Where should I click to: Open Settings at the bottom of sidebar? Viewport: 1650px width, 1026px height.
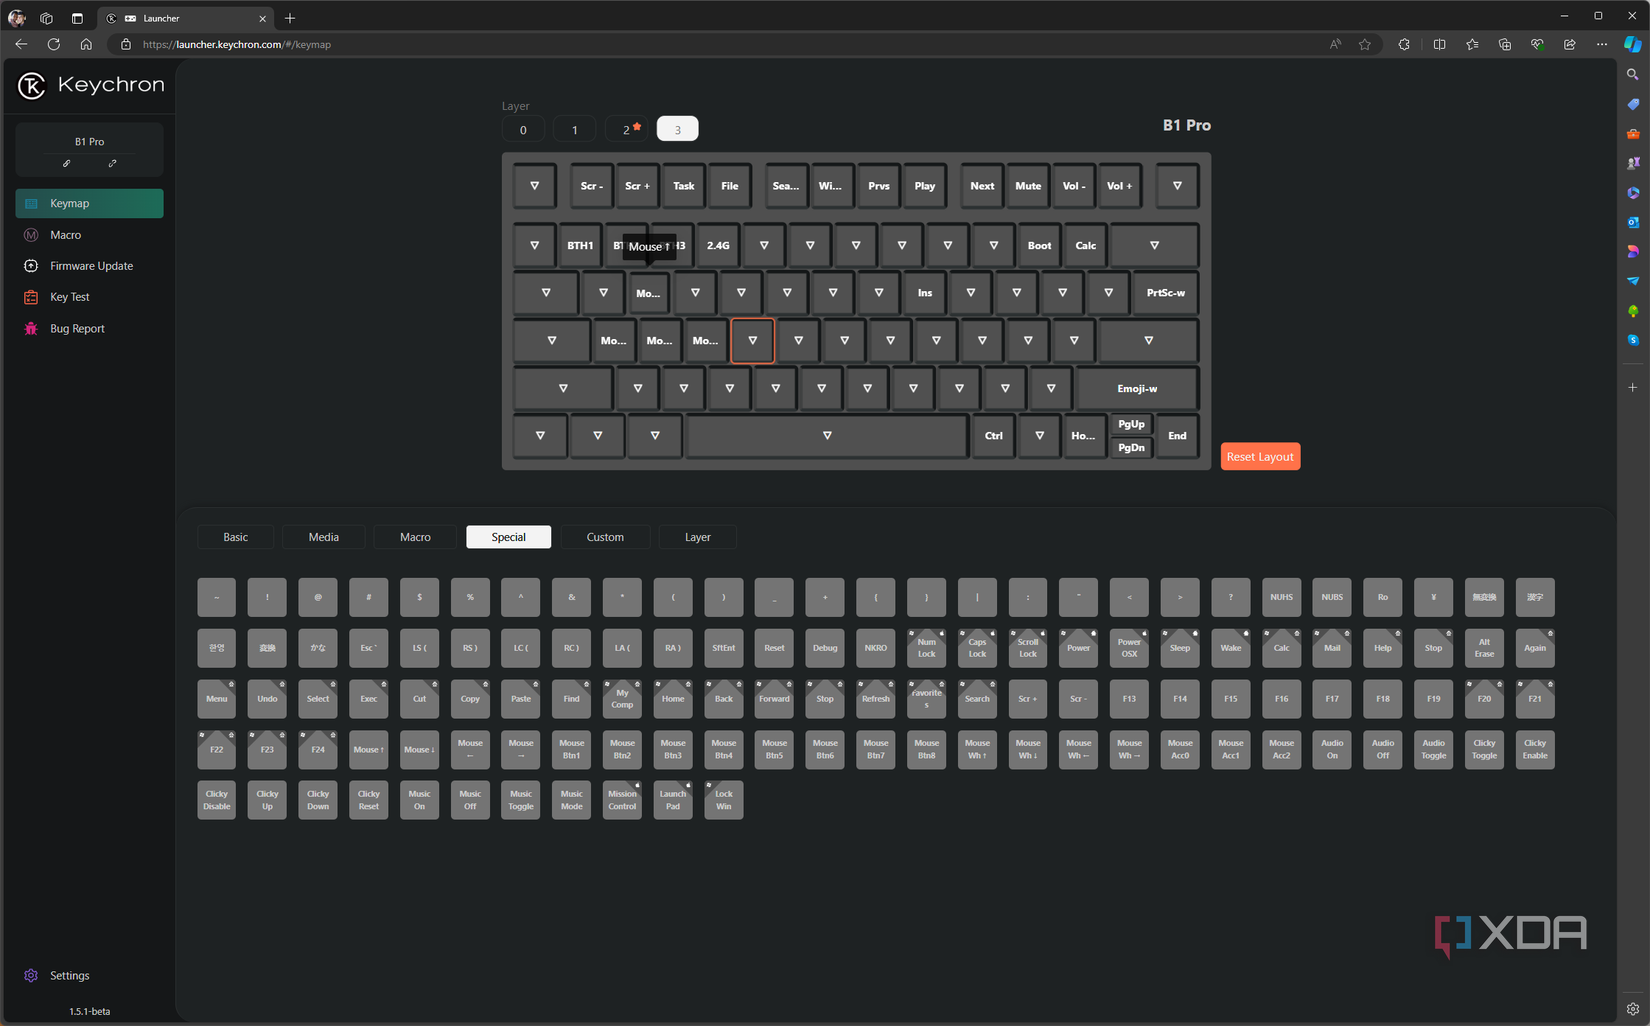(x=69, y=975)
